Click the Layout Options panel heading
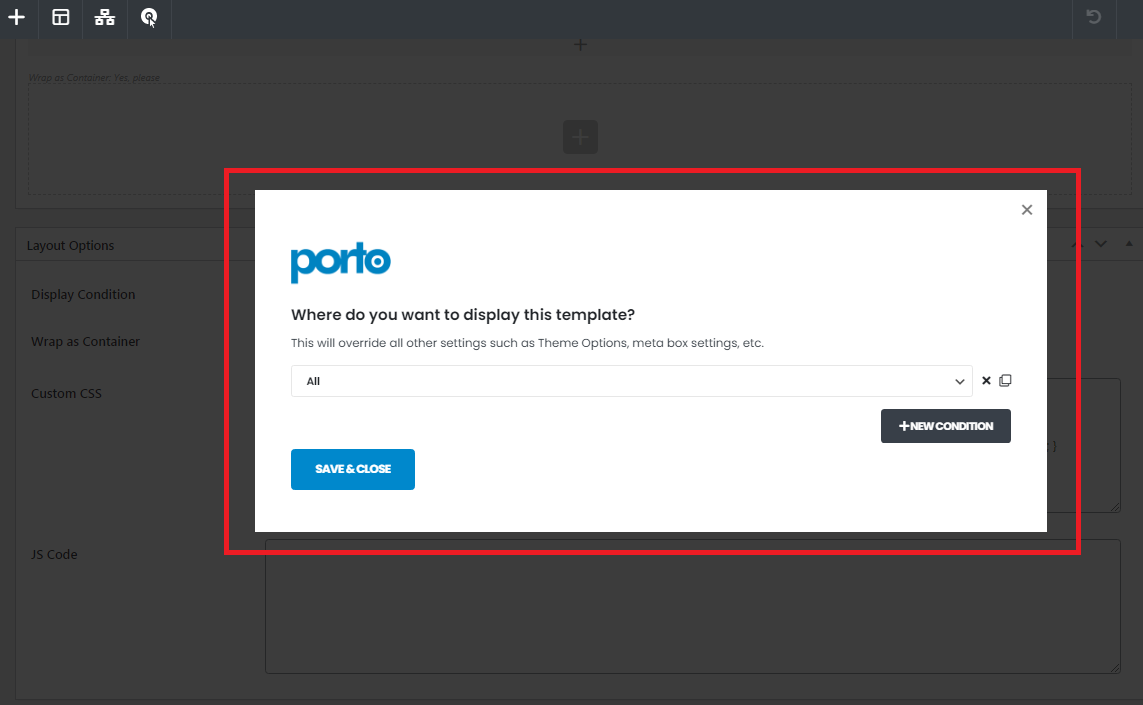This screenshot has height=705, width=1143. [70, 246]
